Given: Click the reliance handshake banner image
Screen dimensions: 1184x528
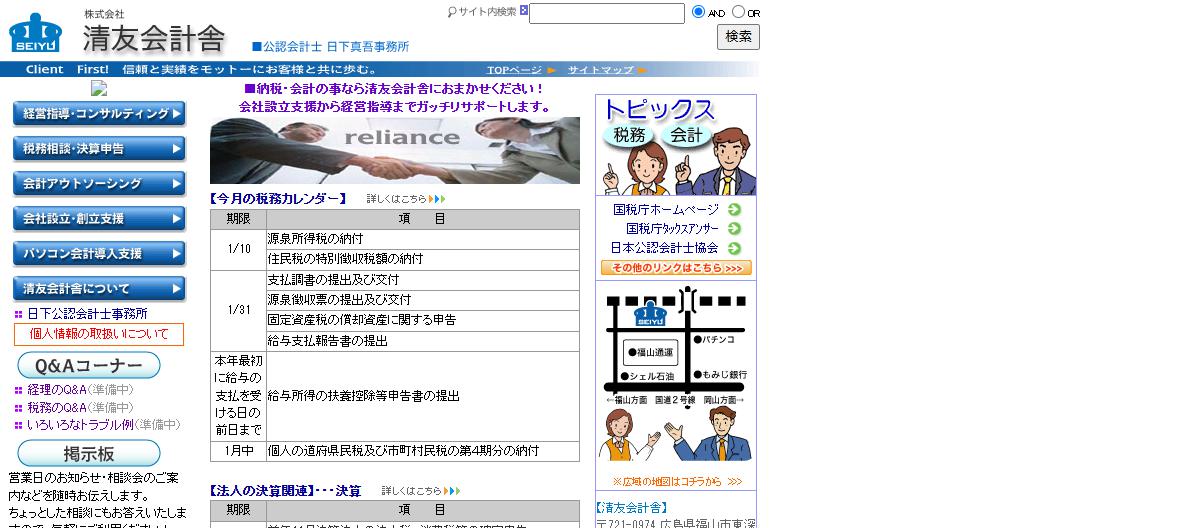Looking at the screenshot, I should 395,150.
